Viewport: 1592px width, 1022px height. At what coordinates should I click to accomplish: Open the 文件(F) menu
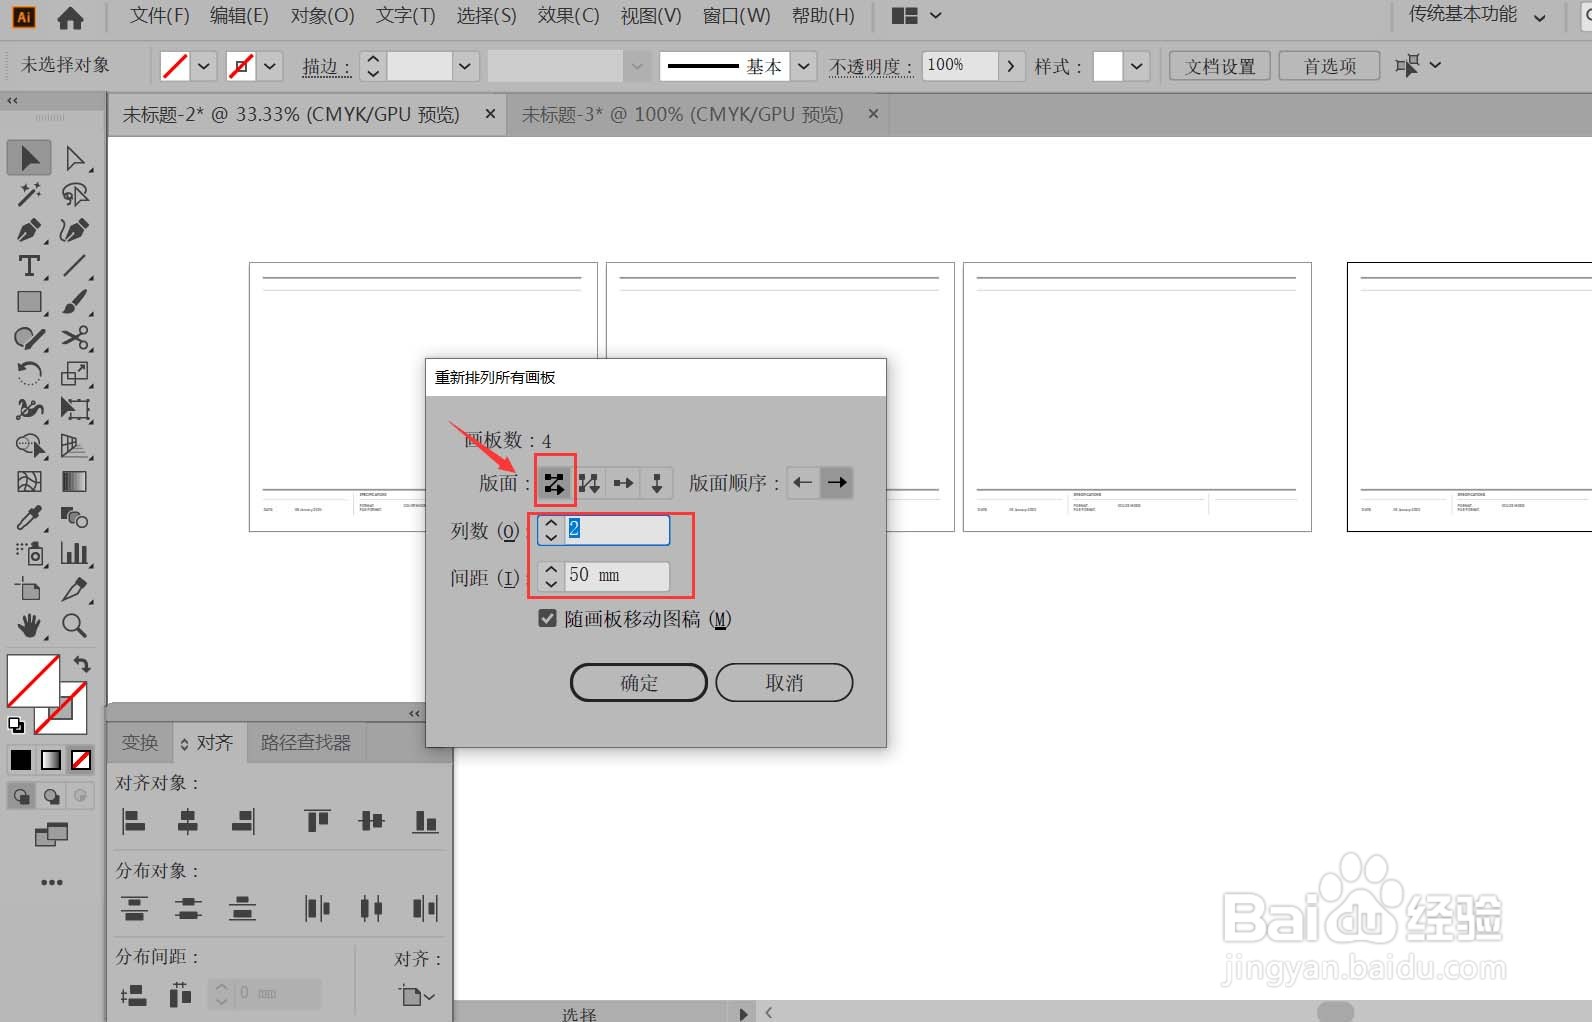coord(159,16)
